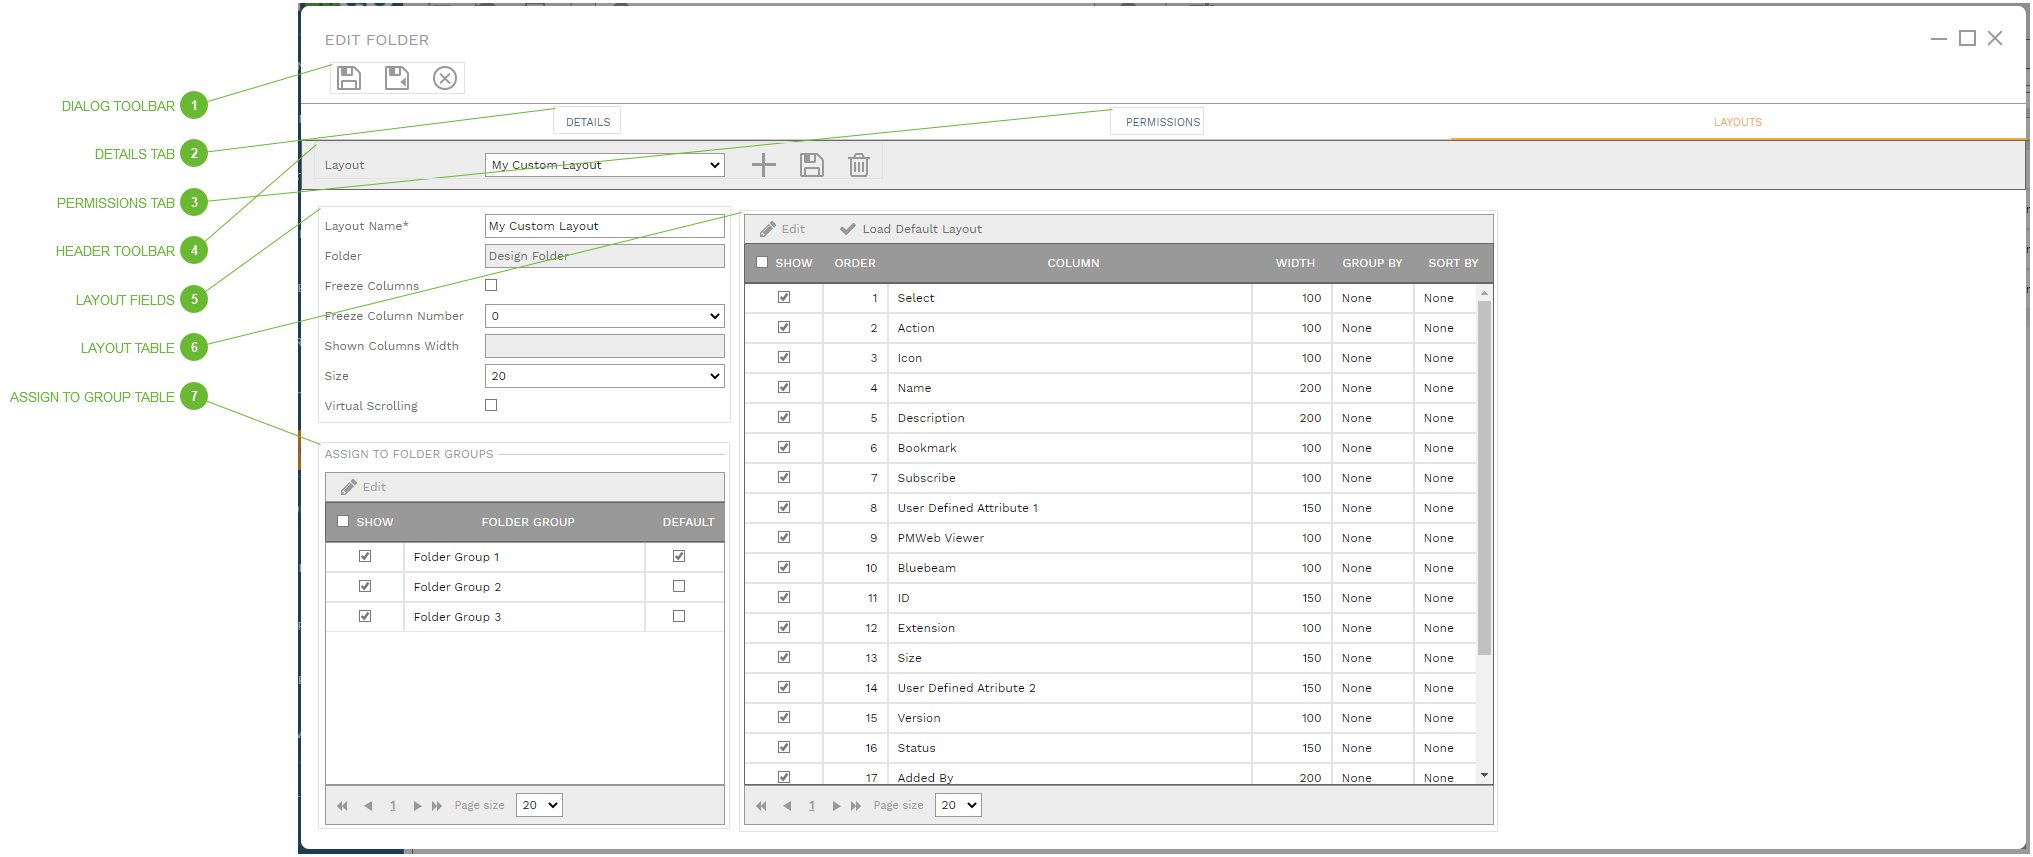Uncheck Show for the Select column row

[x=784, y=297]
